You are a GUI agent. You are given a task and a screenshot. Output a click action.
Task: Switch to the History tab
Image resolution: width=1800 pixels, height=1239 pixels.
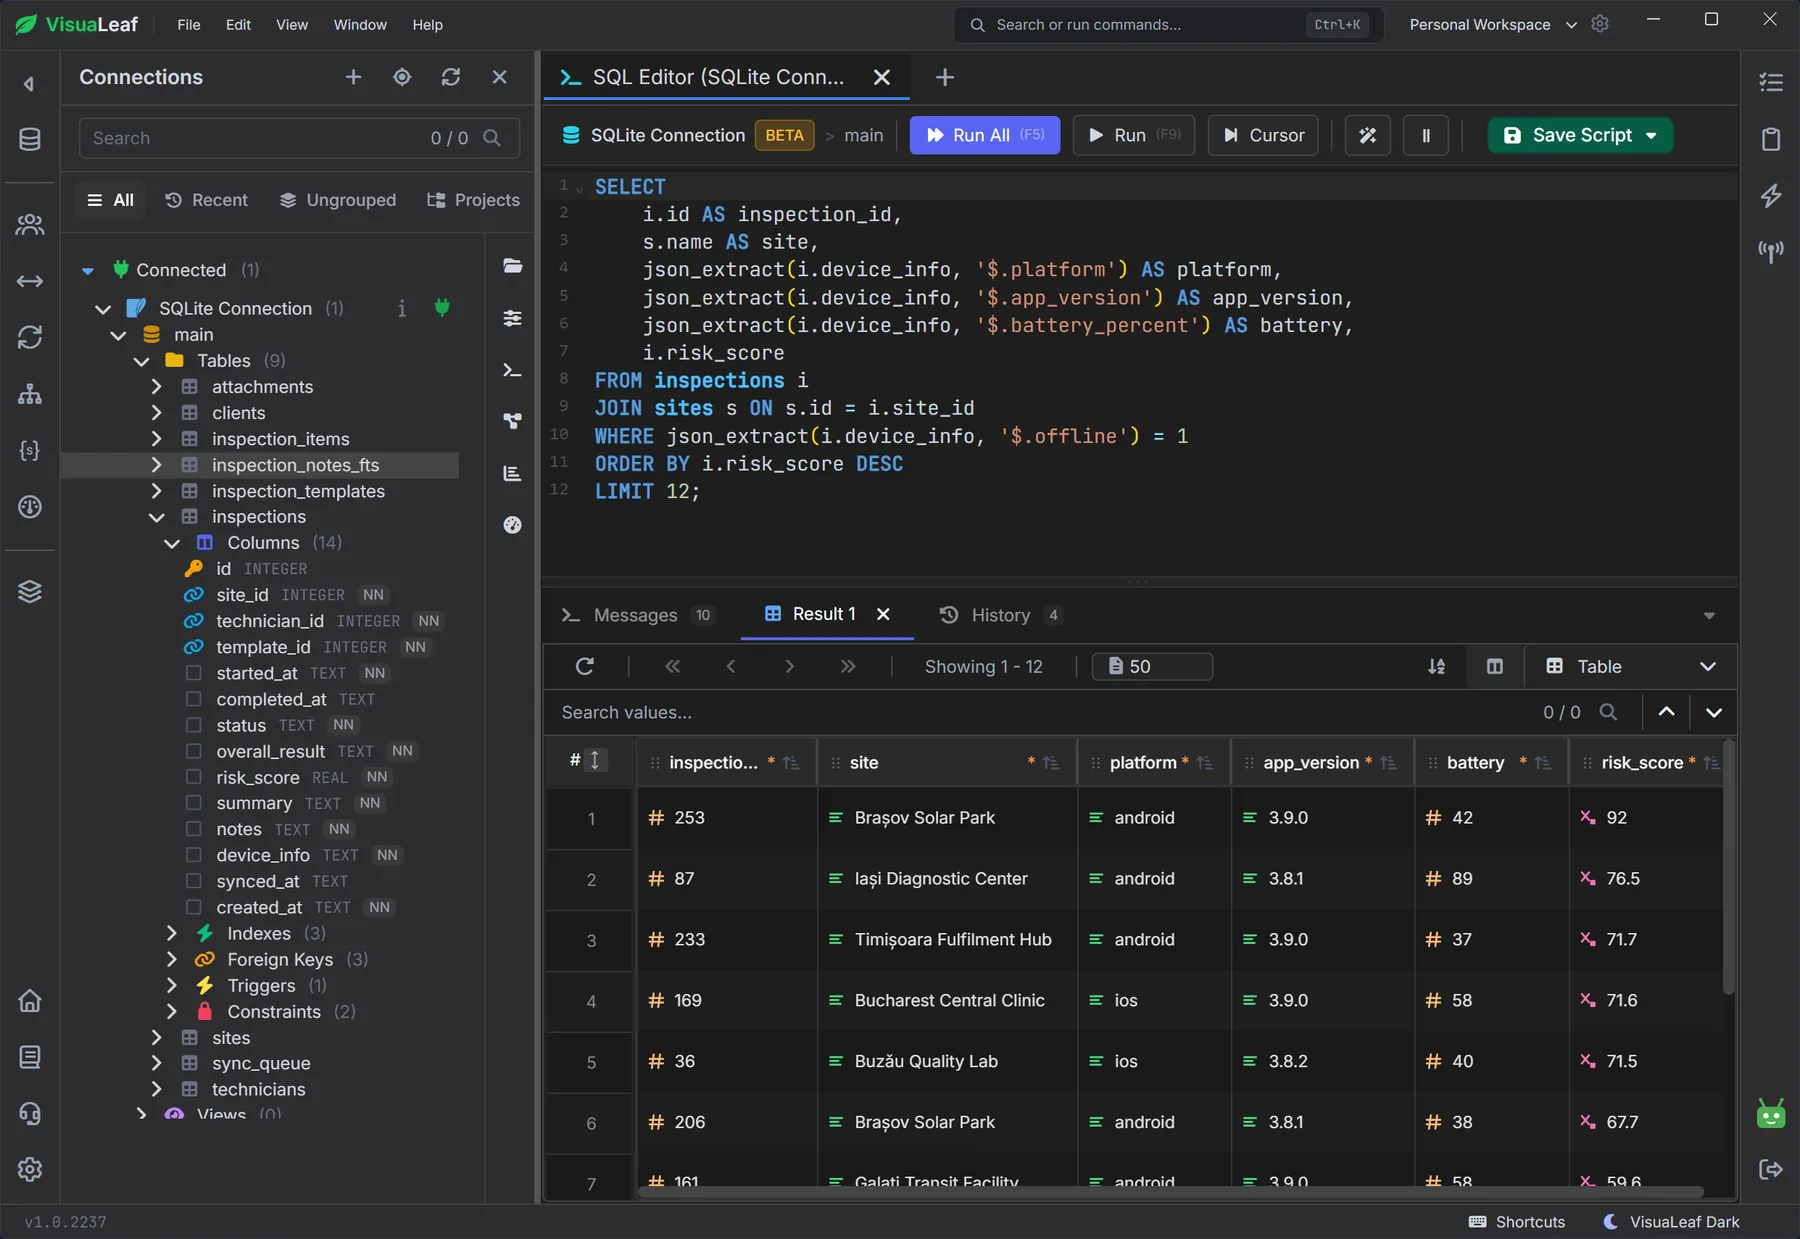[1000, 615]
